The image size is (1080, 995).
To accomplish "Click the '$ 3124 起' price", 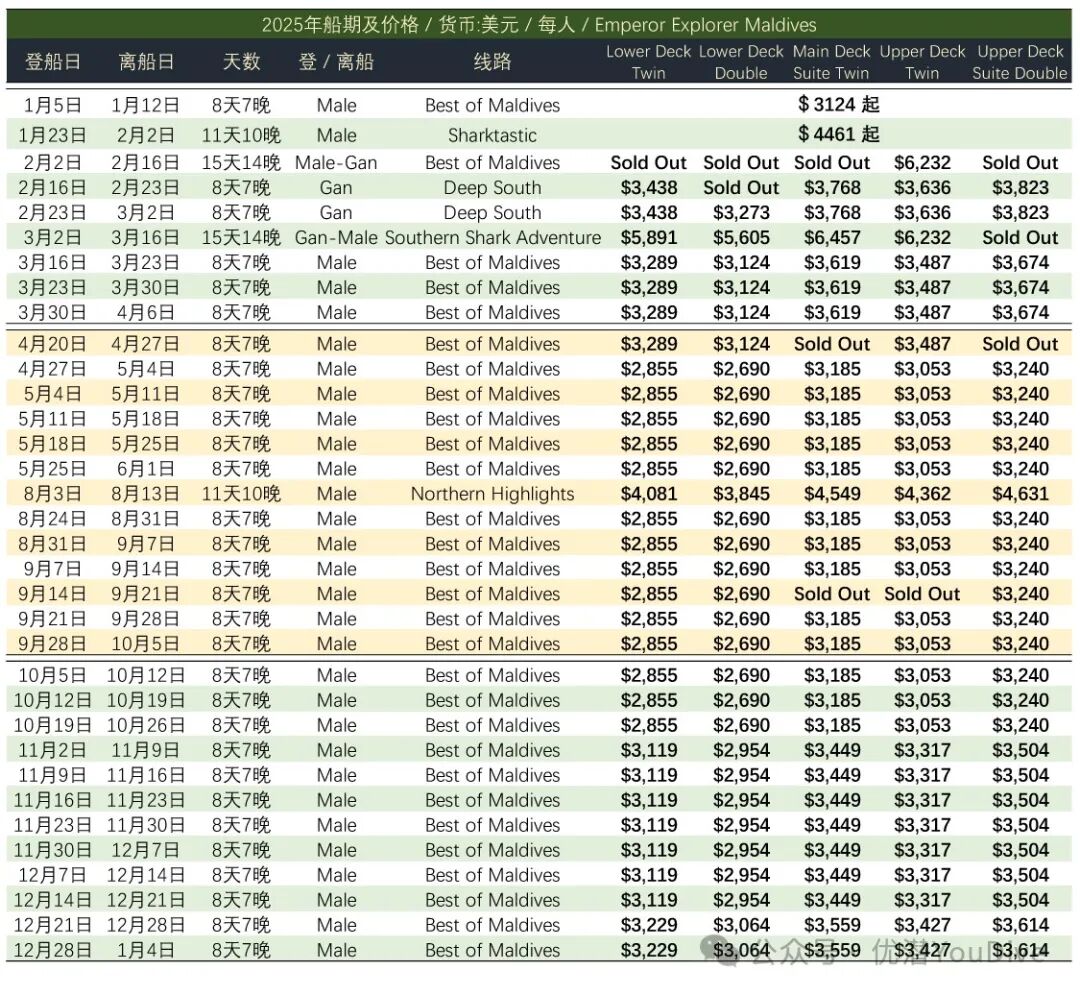I will click(838, 105).
